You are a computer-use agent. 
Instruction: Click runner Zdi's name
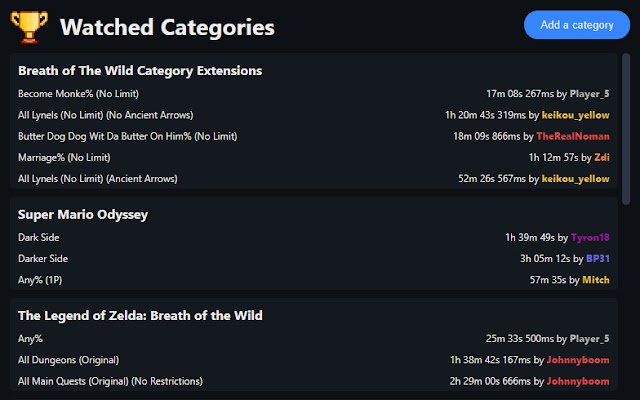tap(602, 157)
